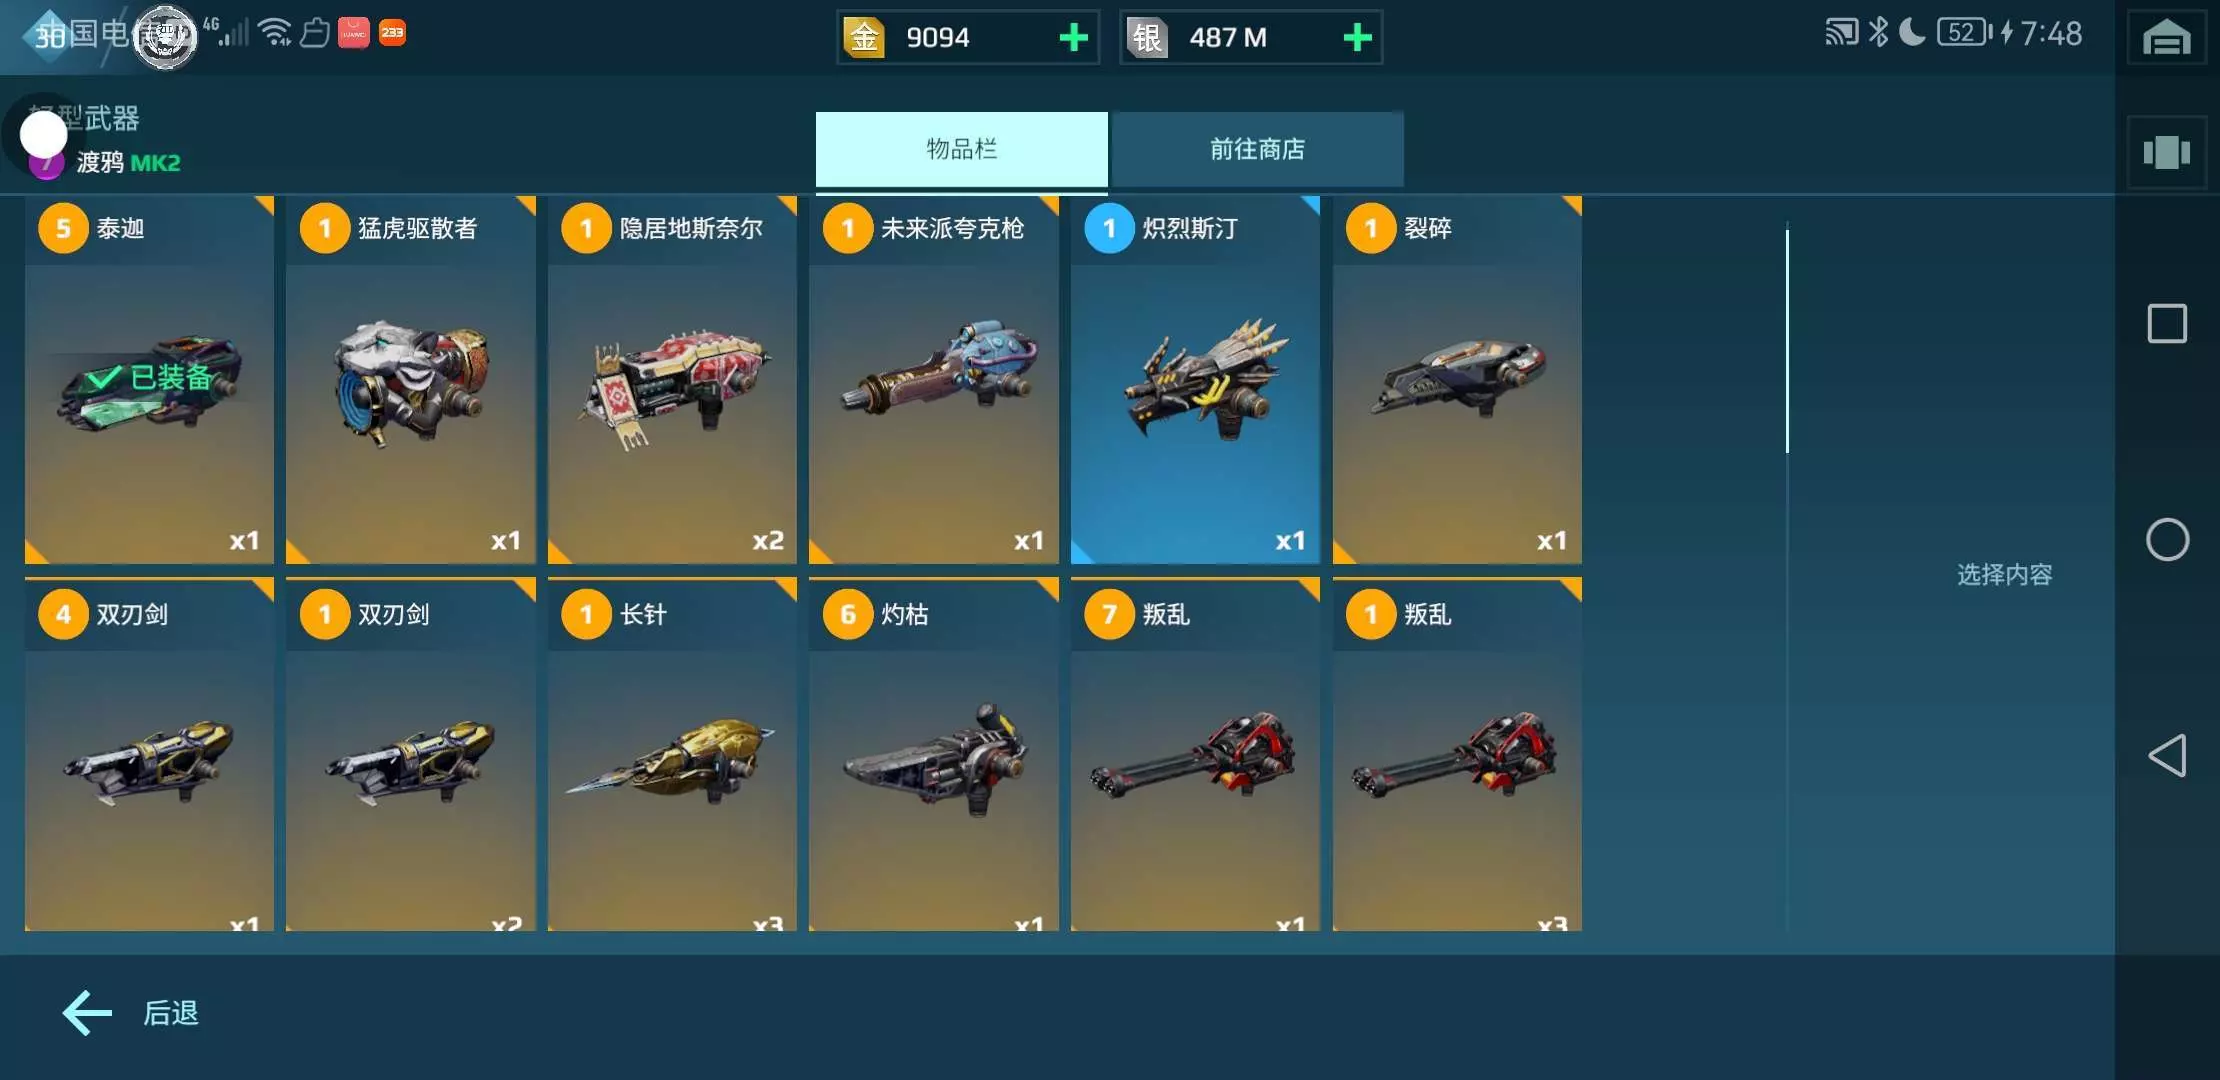Pick the 未来派夸克枪 weapon card
Viewport: 2220px width, 1080px height.
(934, 380)
